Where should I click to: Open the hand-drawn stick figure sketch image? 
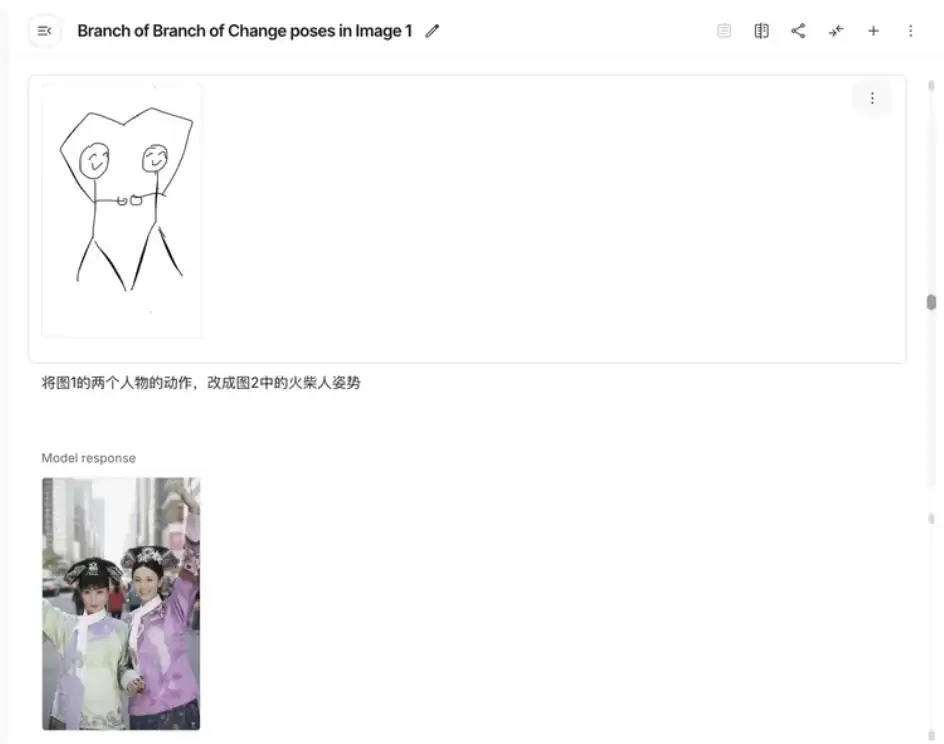(122, 211)
